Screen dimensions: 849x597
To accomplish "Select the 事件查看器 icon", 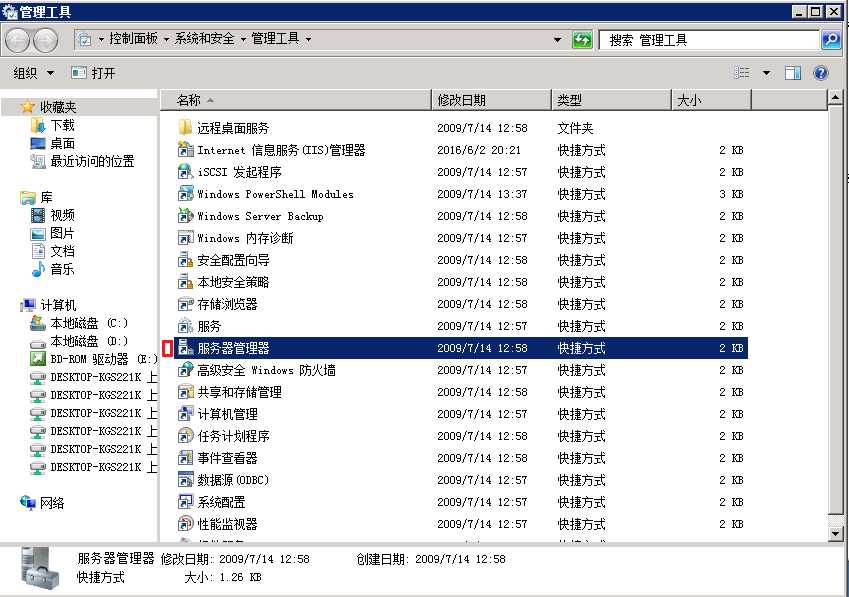I will point(185,458).
